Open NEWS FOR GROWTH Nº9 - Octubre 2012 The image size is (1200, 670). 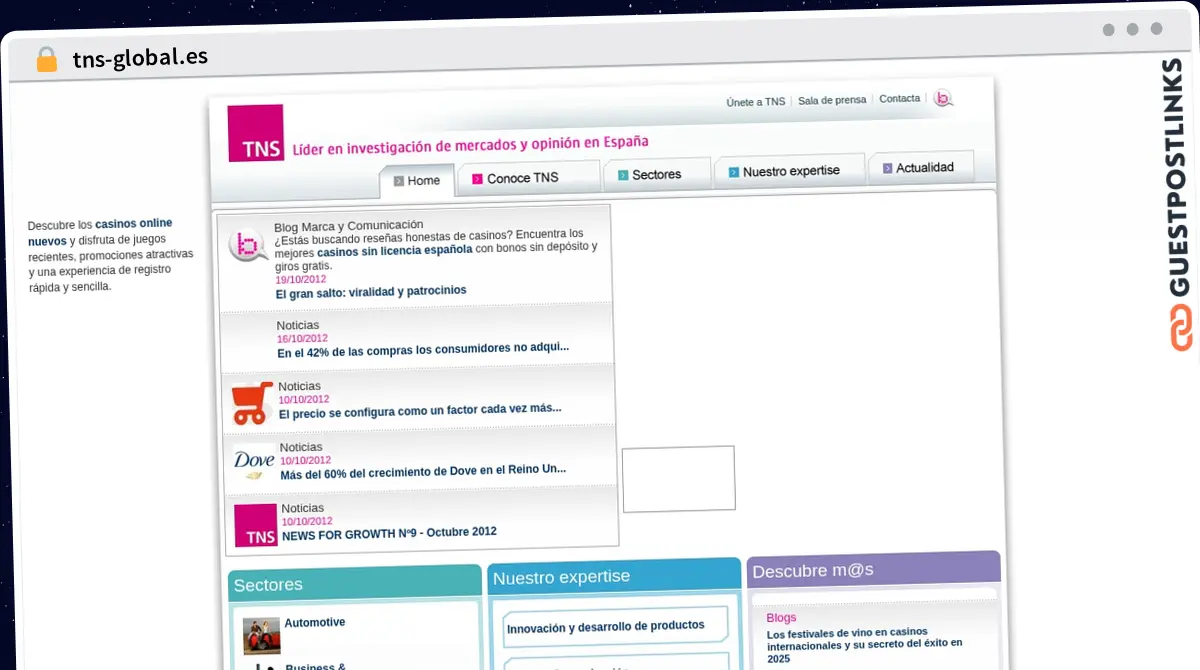(389, 533)
